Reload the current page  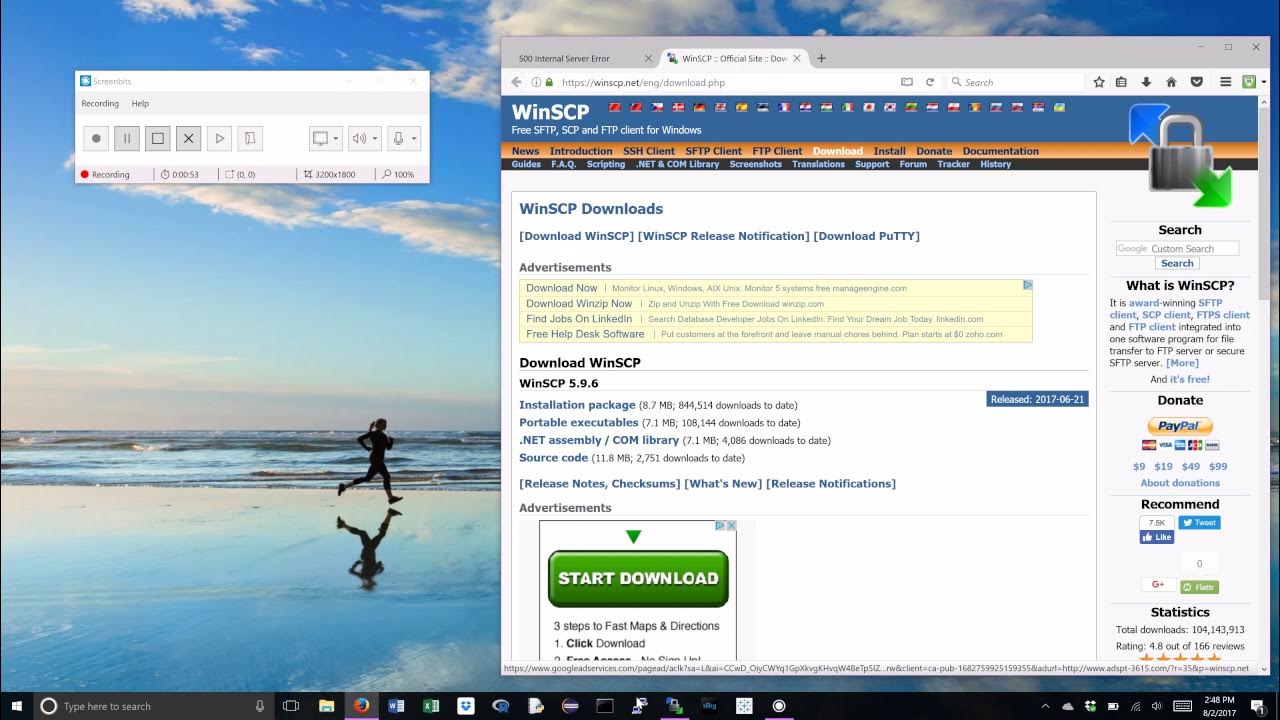tap(929, 82)
